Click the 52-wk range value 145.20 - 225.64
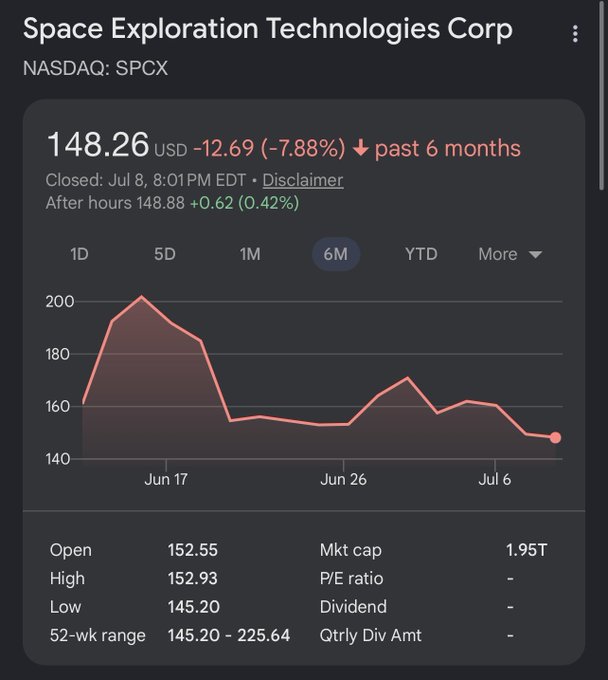Image resolution: width=608 pixels, height=680 pixels. coord(229,636)
